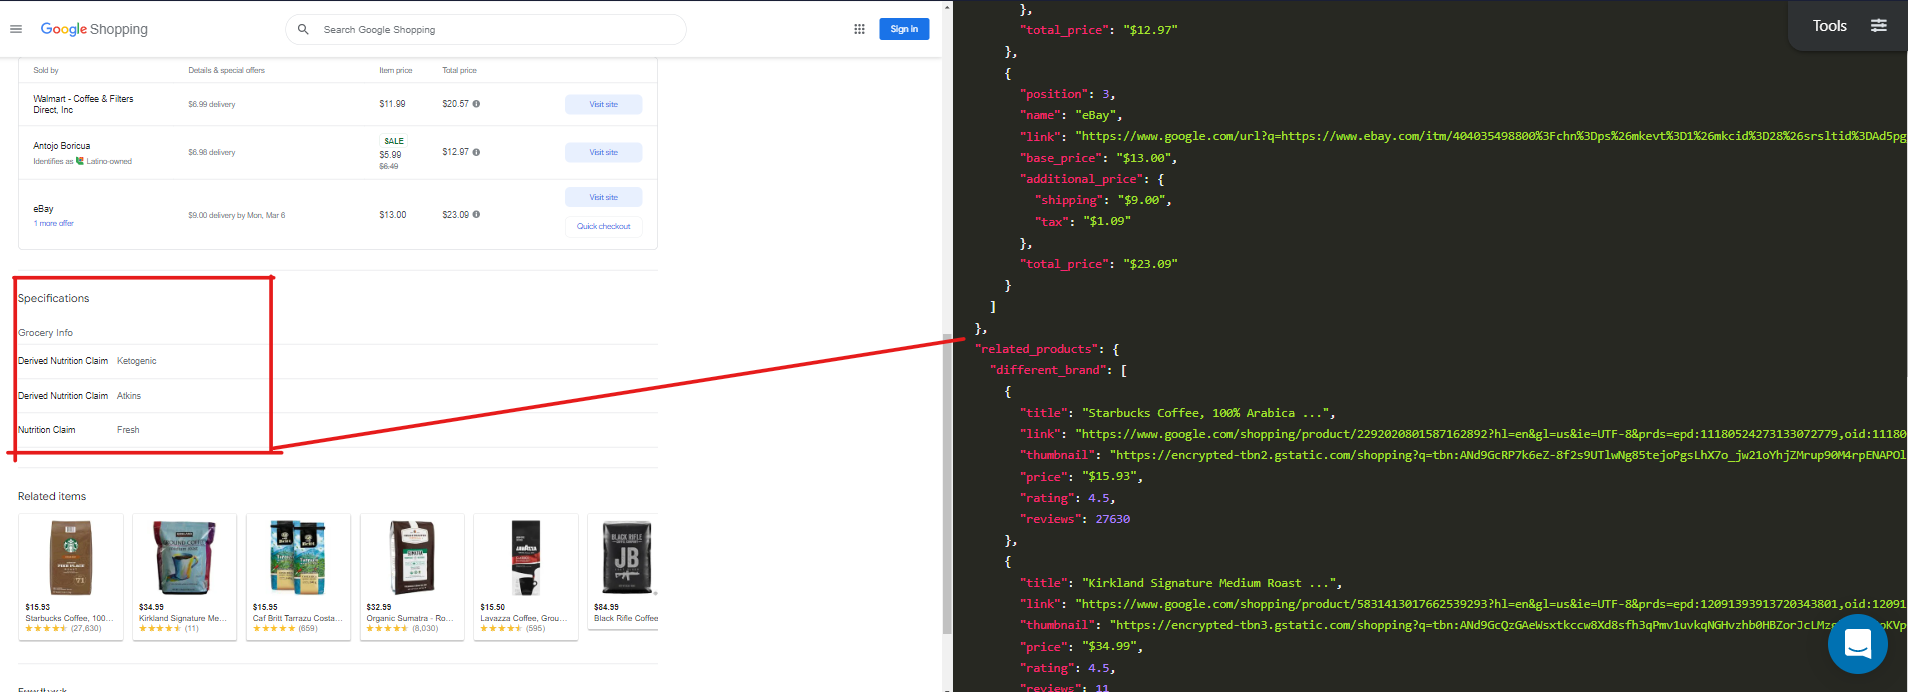Open the Starbucks Coffee product thumbnail
Image resolution: width=1908 pixels, height=692 pixels.
tap(71, 557)
